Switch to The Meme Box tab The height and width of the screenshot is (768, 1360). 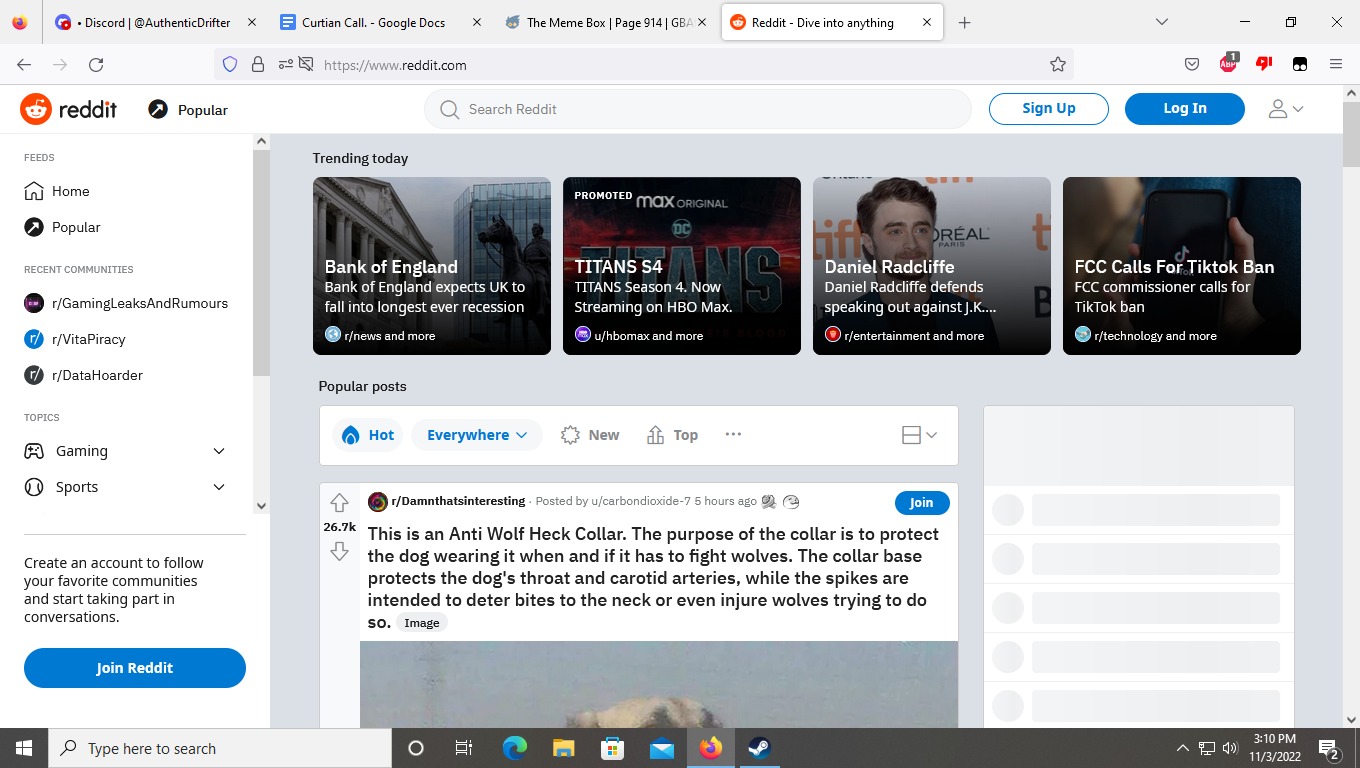point(606,22)
